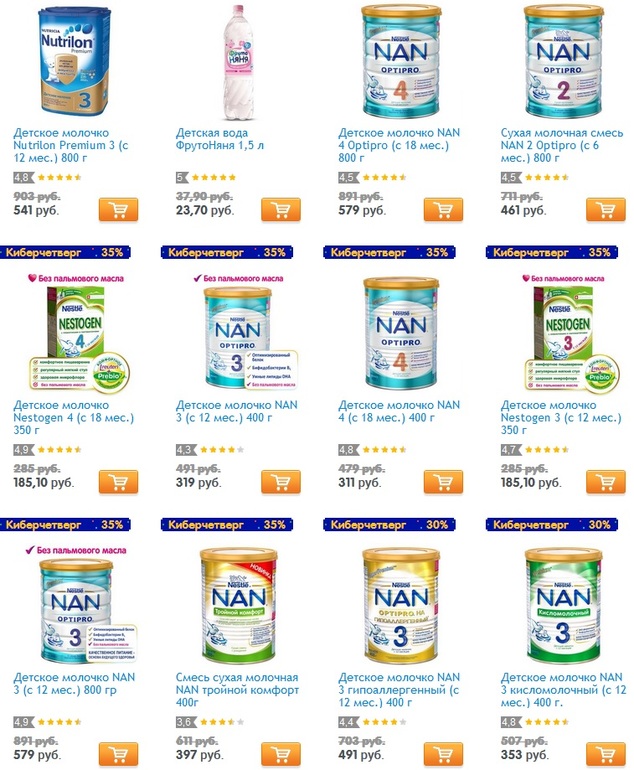Click the star rating of NAN 3 гипоаллергенный
Screen dimensions: 634x770
[383, 722]
